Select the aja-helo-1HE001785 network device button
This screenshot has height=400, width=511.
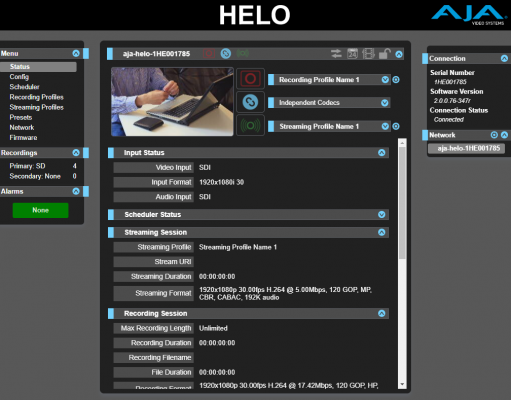[x=466, y=148]
